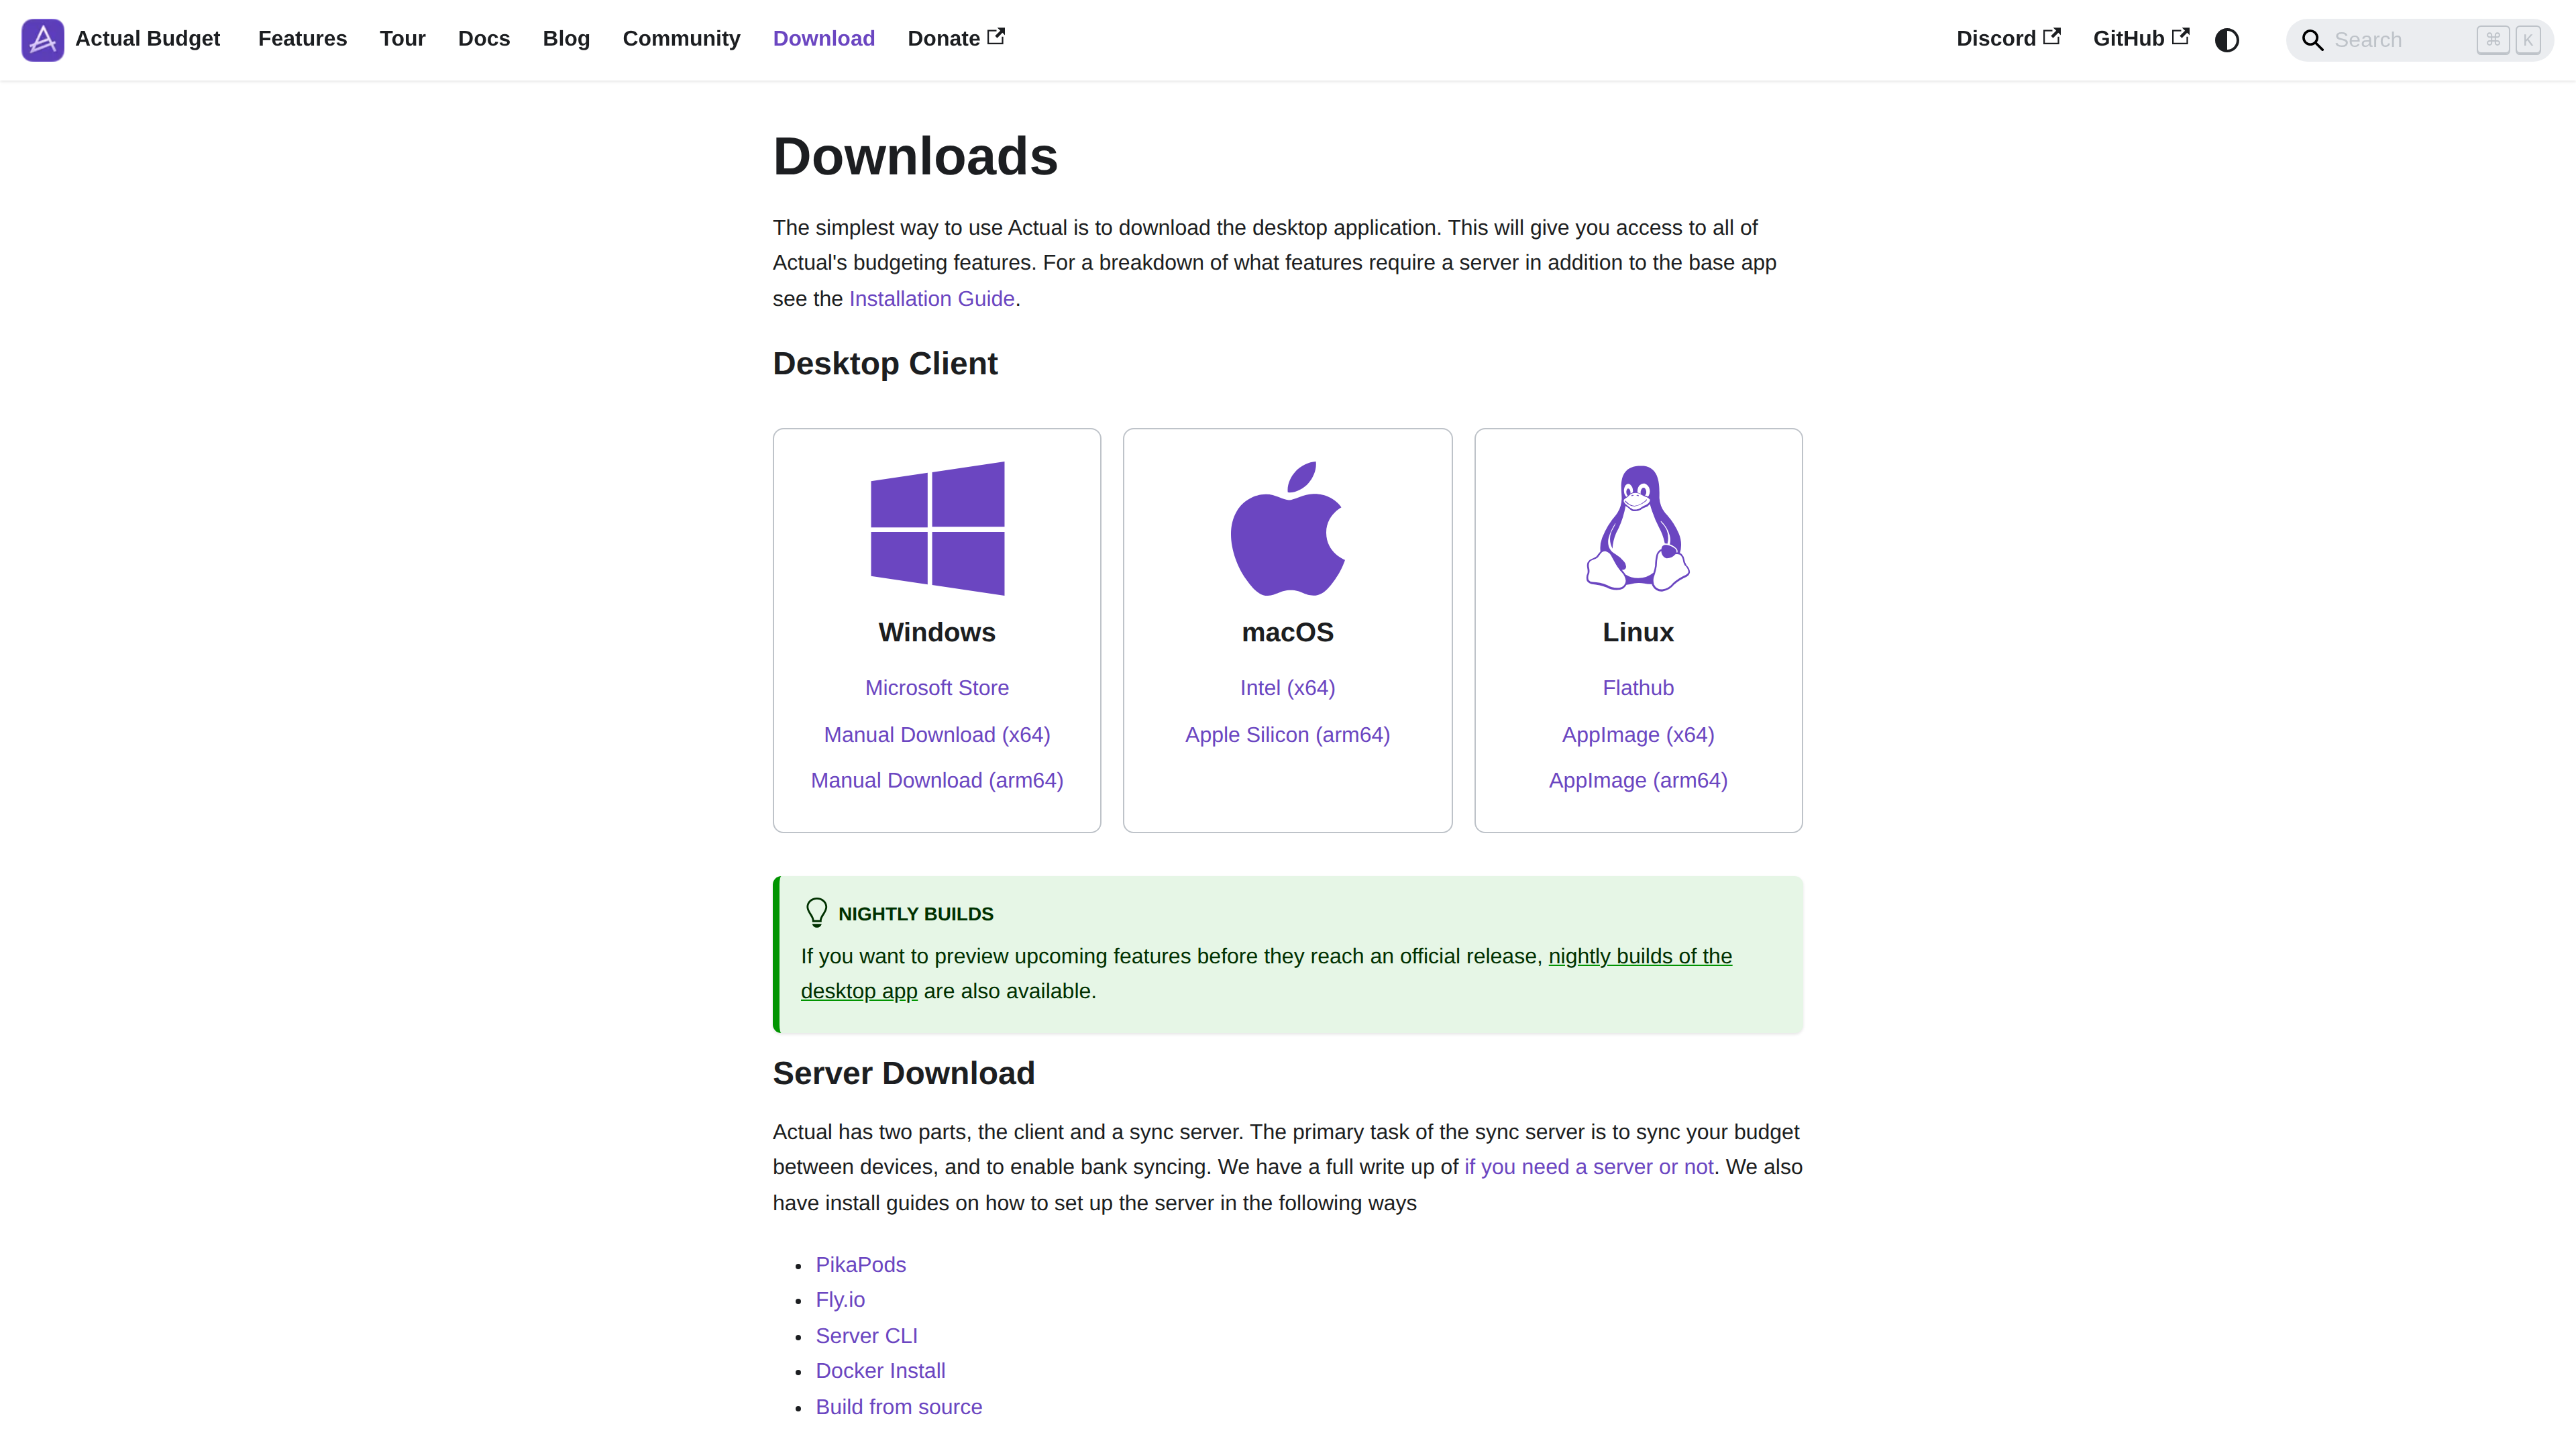Click the Server Download heading

(903, 1073)
